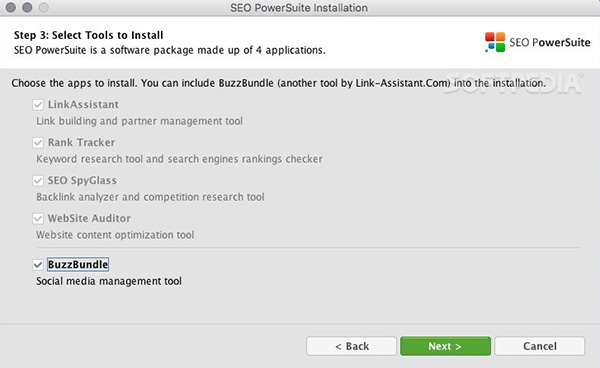The height and width of the screenshot is (368, 600).
Task: Click the 'SEO PowerSuite Installation' window title
Action: coord(299,8)
